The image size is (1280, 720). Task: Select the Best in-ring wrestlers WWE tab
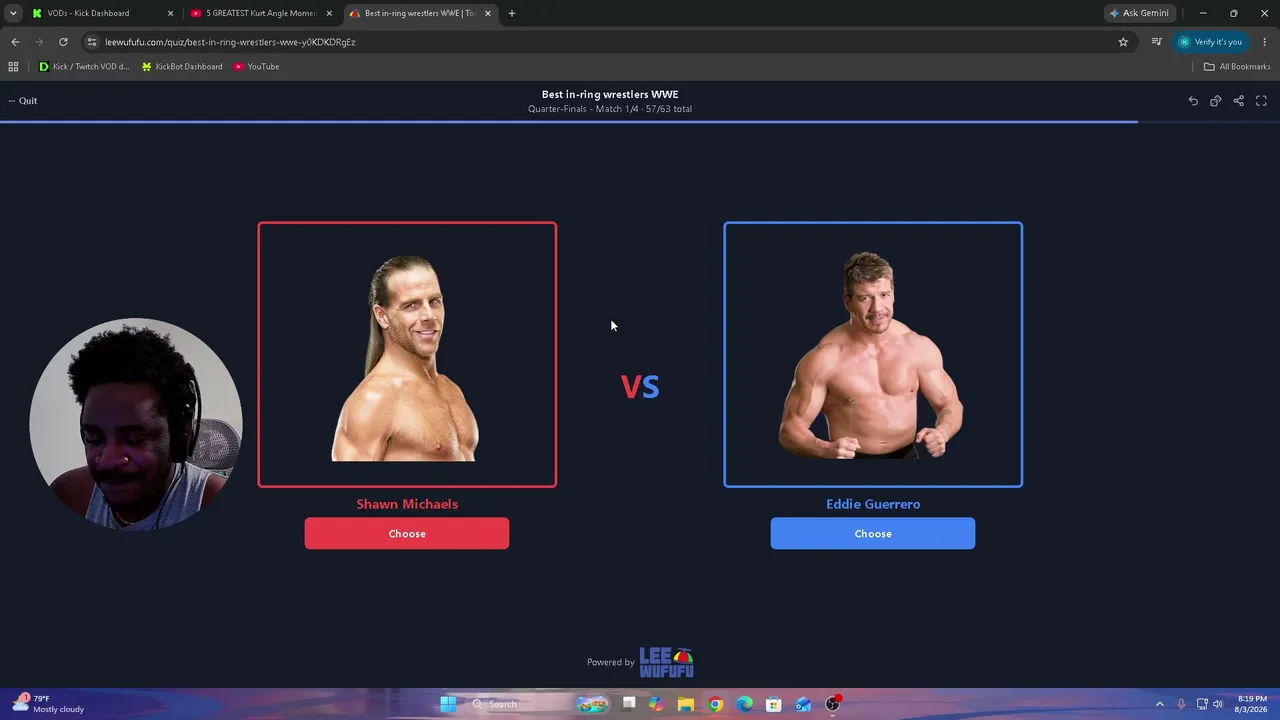[420, 13]
